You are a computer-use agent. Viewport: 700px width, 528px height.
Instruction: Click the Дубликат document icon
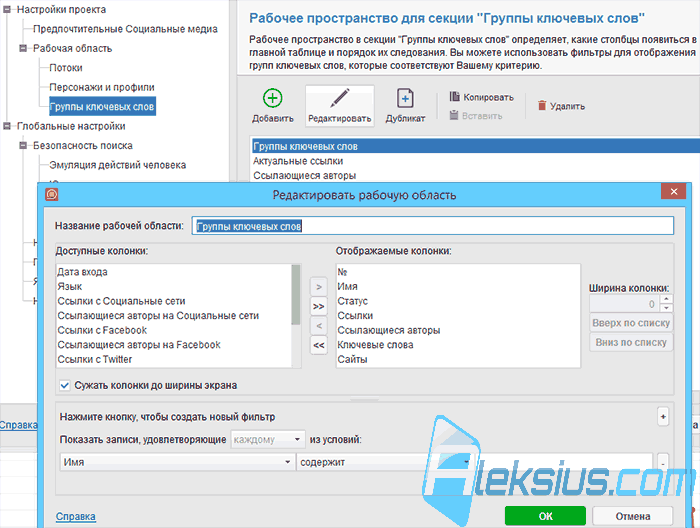coord(405,98)
